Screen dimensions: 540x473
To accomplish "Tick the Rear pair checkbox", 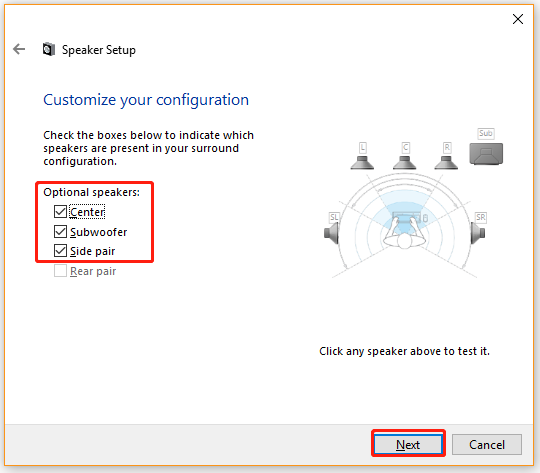I will tap(60, 271).
